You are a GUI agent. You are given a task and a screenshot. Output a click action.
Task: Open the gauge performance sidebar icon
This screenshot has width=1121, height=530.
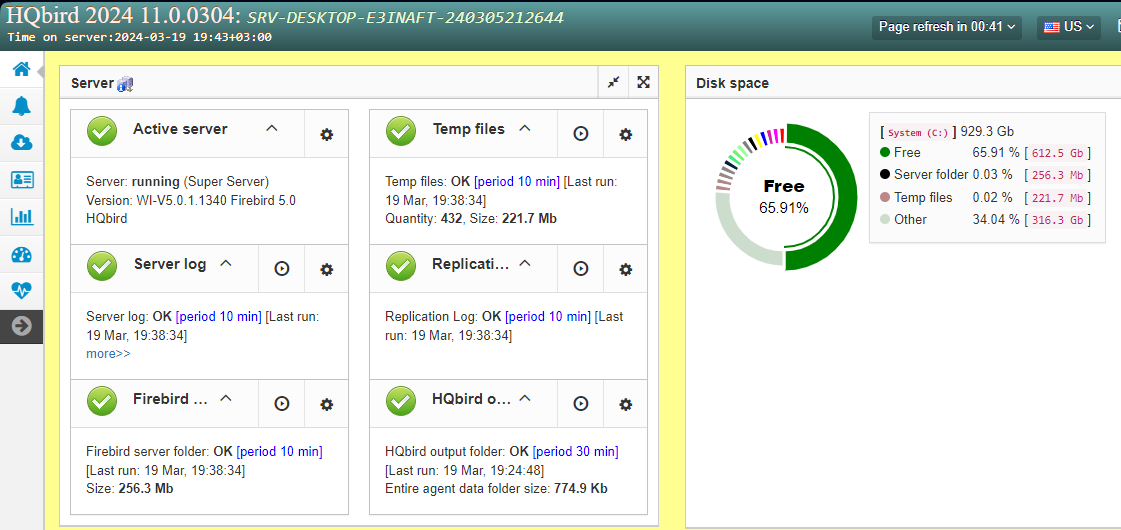tap(21, 254)
